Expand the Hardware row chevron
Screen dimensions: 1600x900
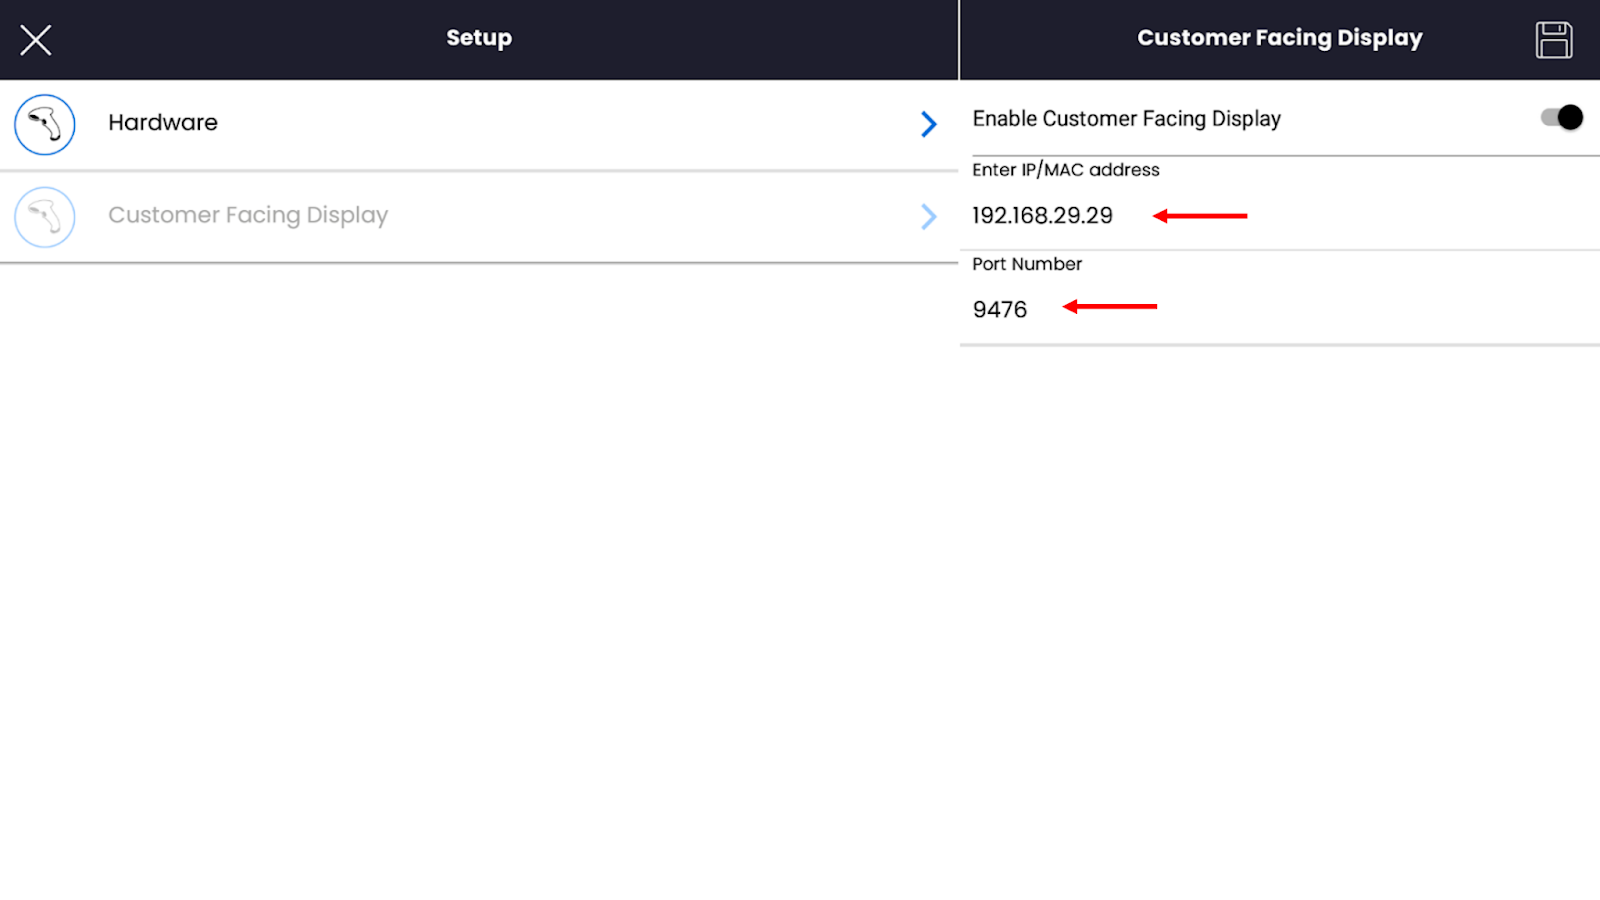[928, 124]
